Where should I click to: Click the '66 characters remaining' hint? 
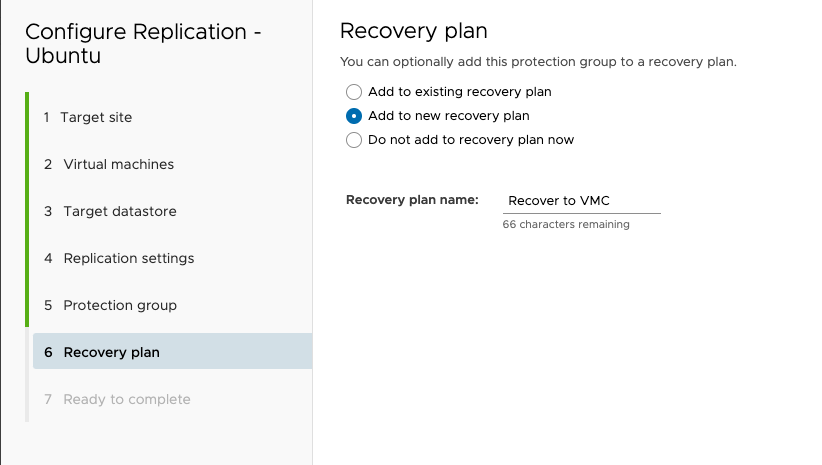566,225
